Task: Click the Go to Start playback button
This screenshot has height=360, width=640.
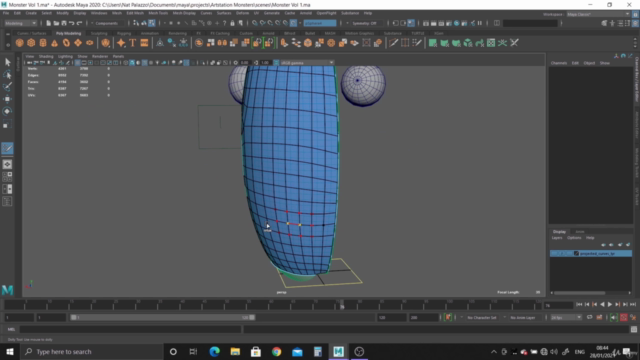Action: pos(579,304)
